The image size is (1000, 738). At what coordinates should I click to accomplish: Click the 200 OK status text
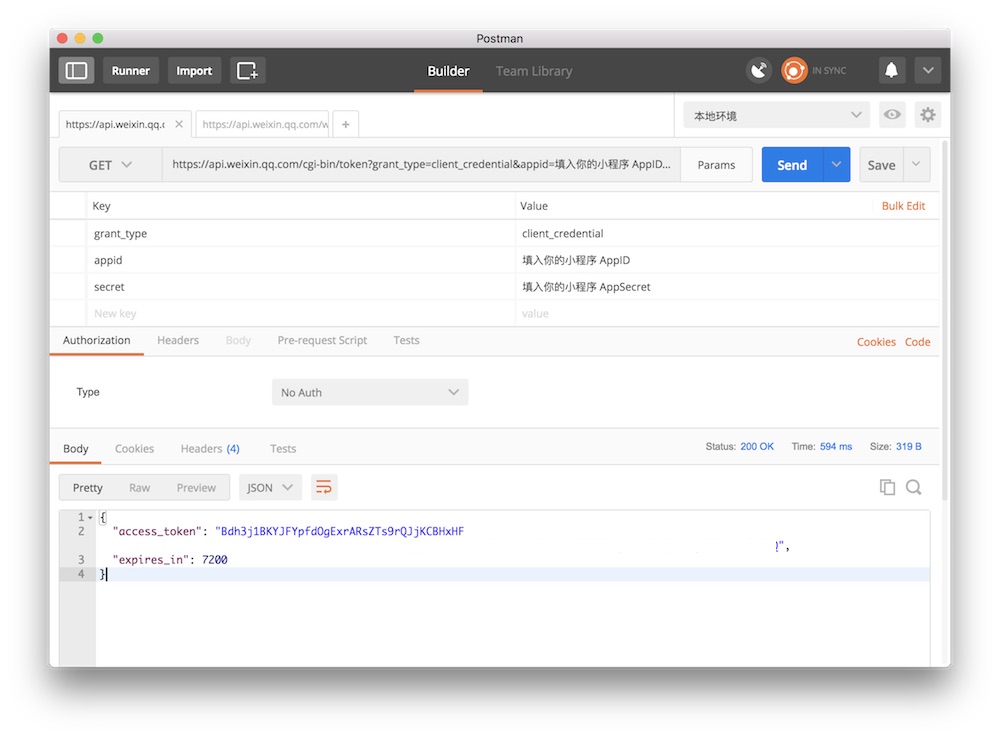[757, 446]
